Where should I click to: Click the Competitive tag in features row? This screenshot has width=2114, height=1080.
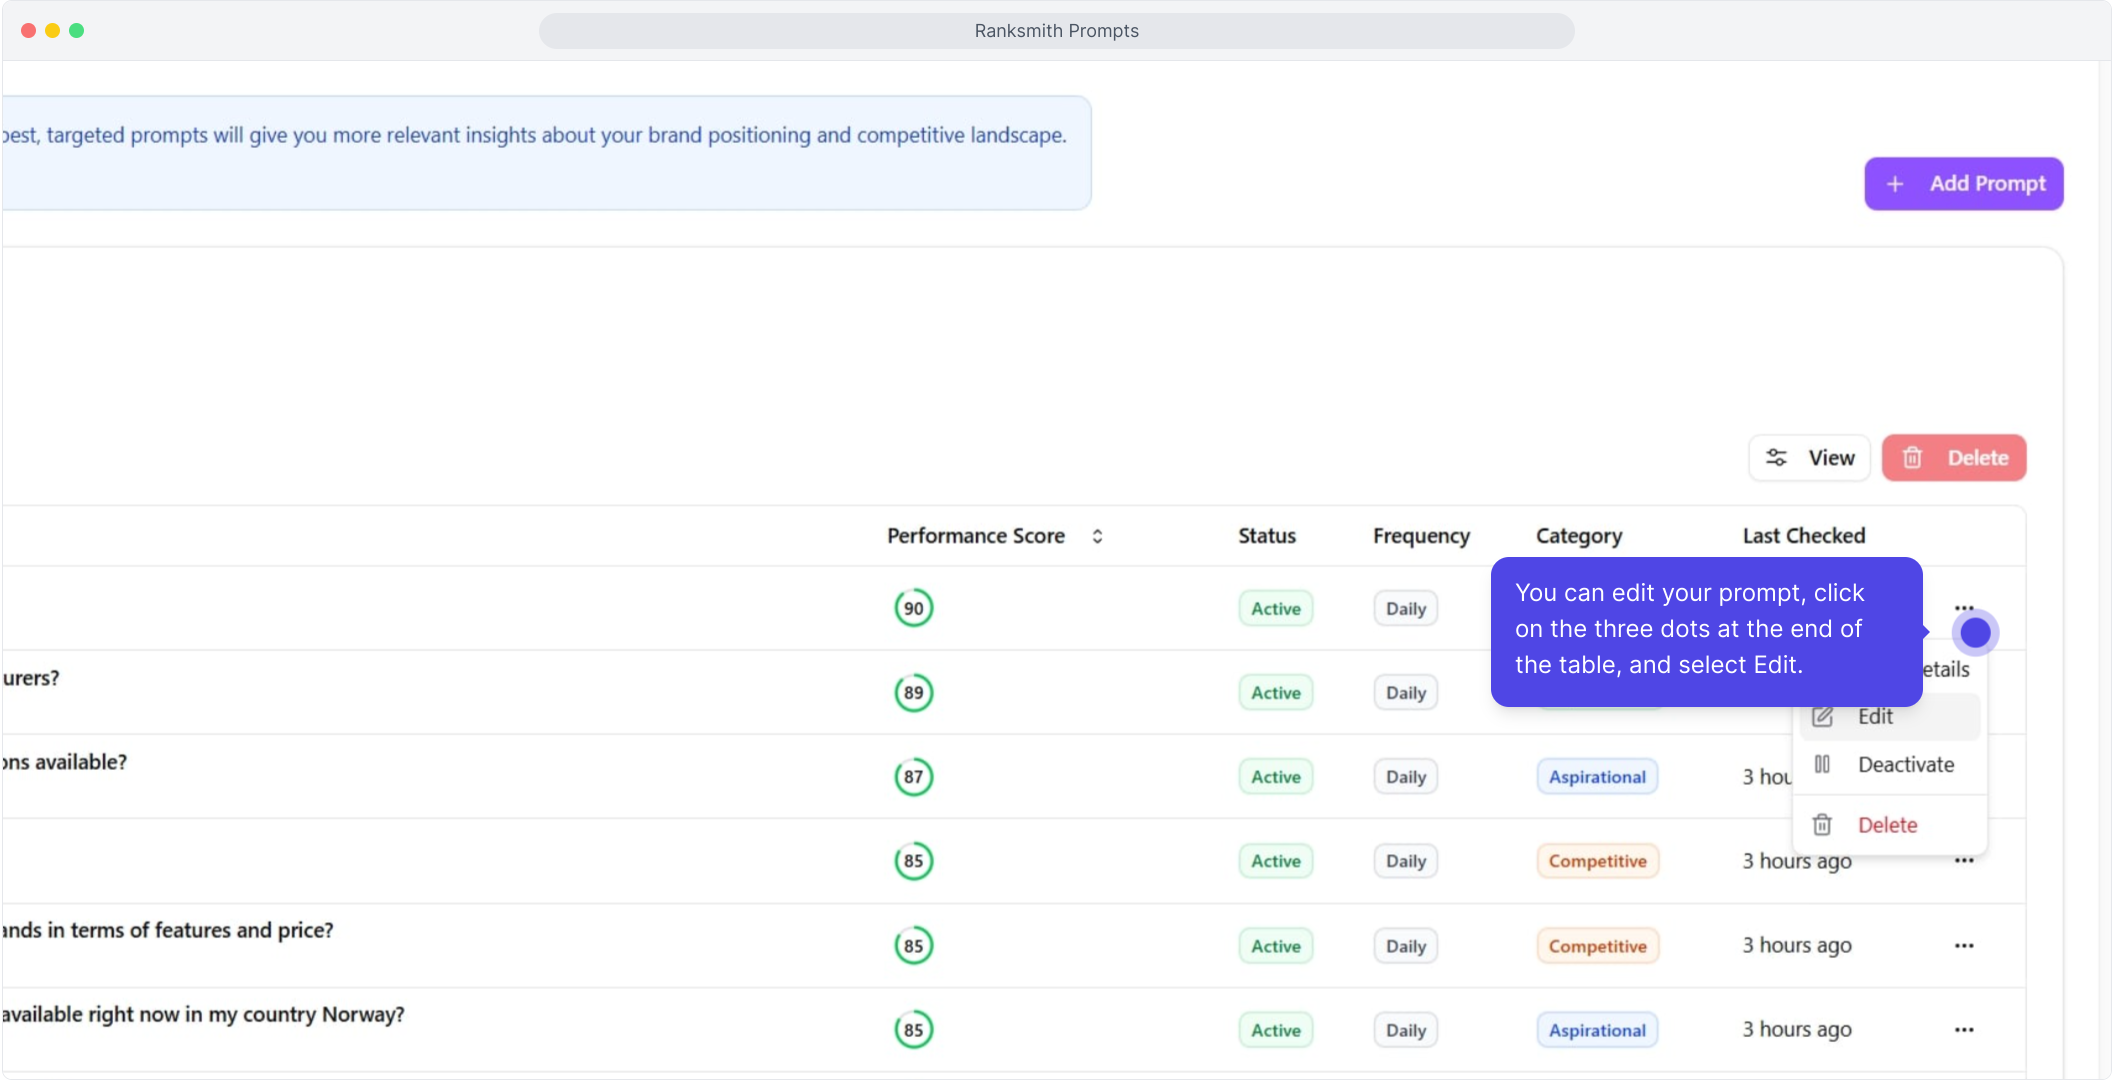point(1597,946)
